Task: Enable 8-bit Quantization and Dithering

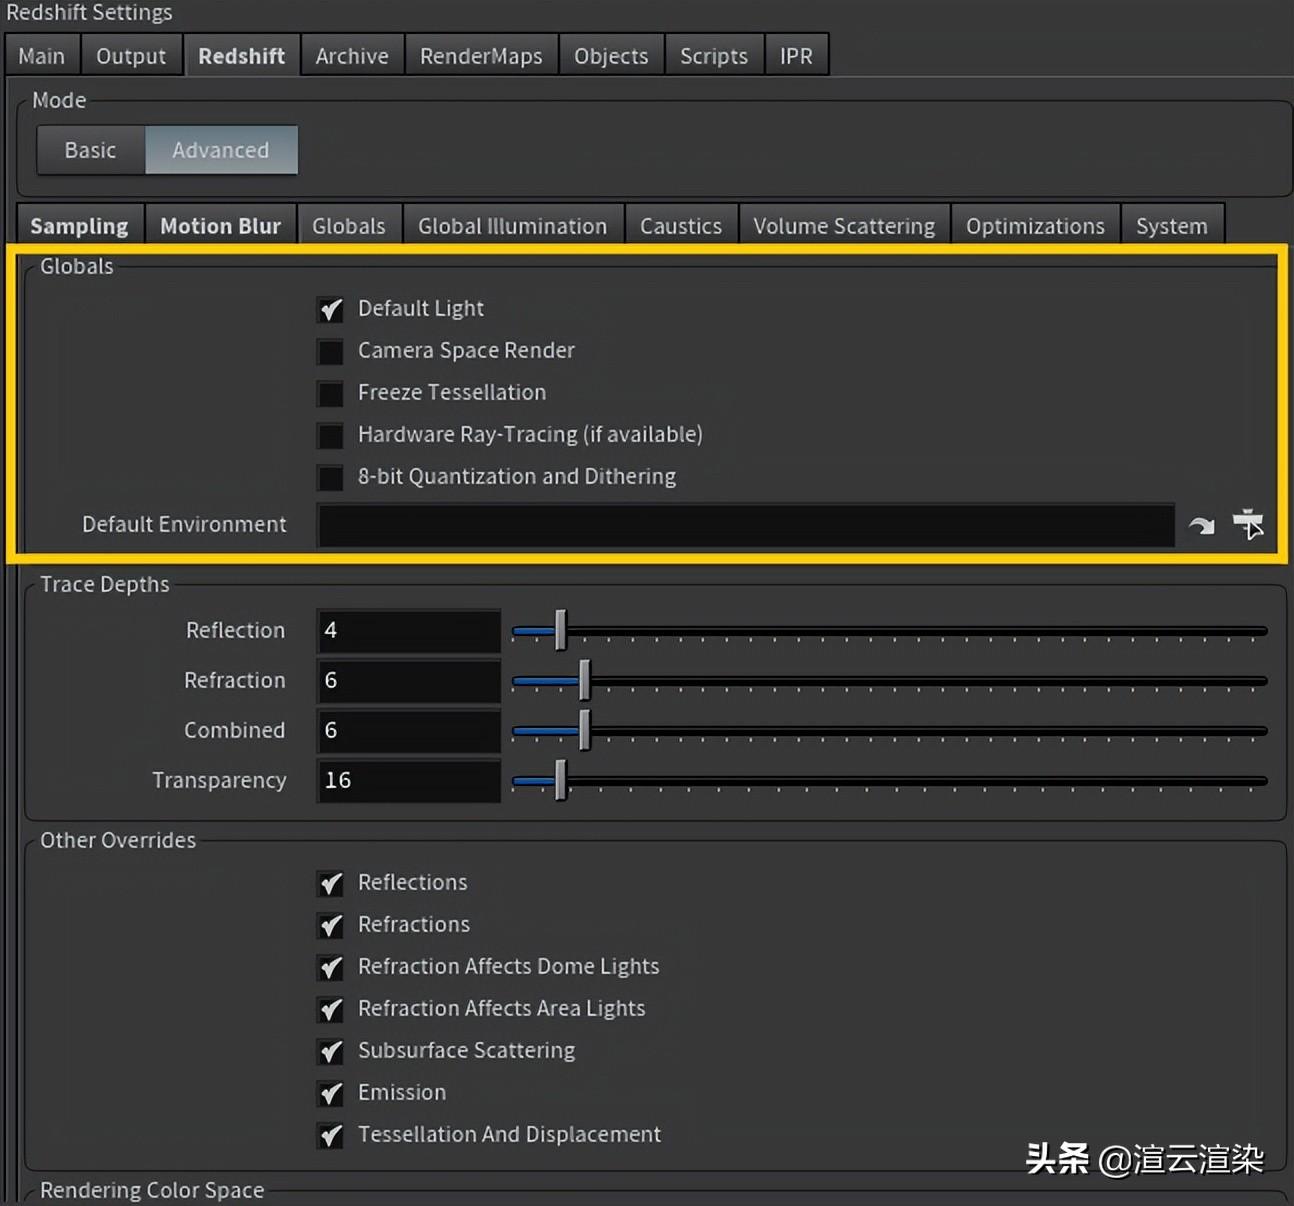Action: 330,477
